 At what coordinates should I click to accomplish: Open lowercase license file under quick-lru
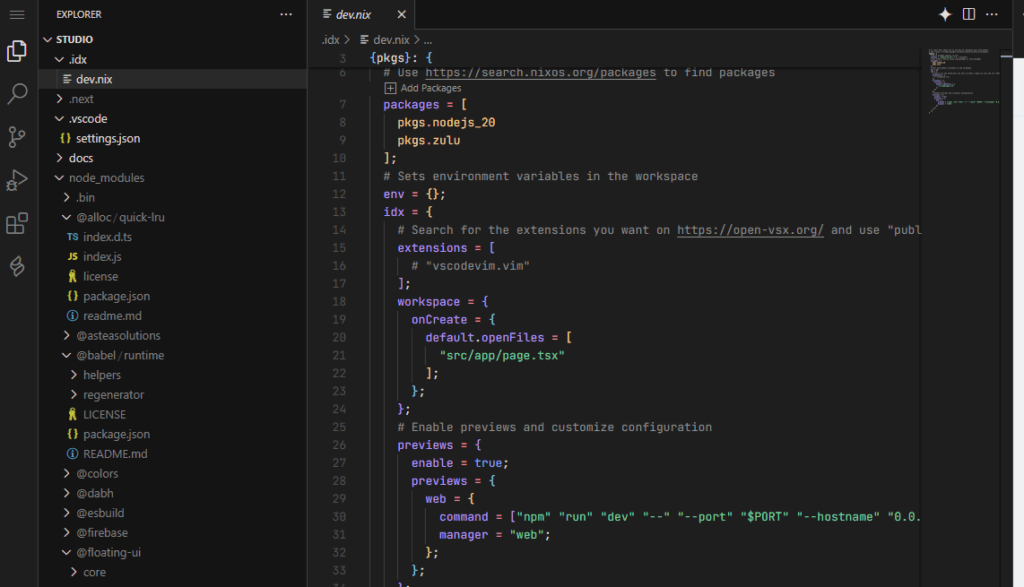tap(173, 276)
